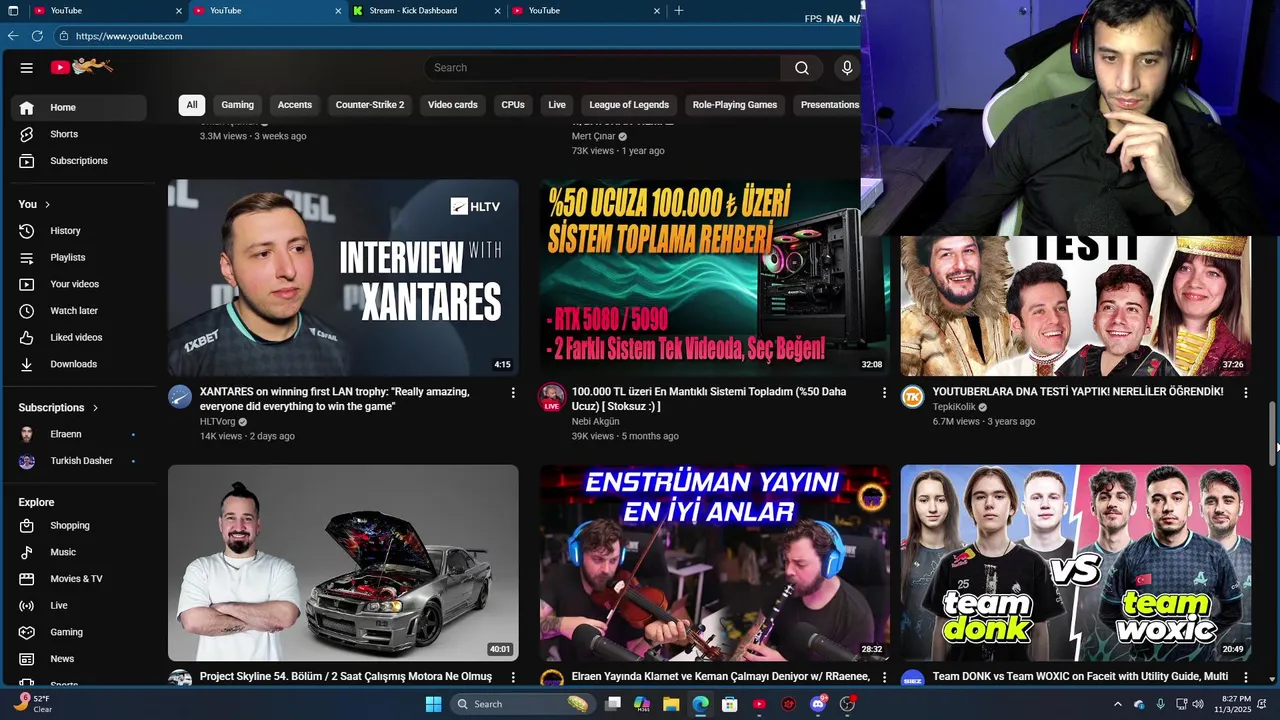Play the Interview with XANTARES thumbnail
The height and width of the screenshot is (720, 1280).
click(343, 278)
